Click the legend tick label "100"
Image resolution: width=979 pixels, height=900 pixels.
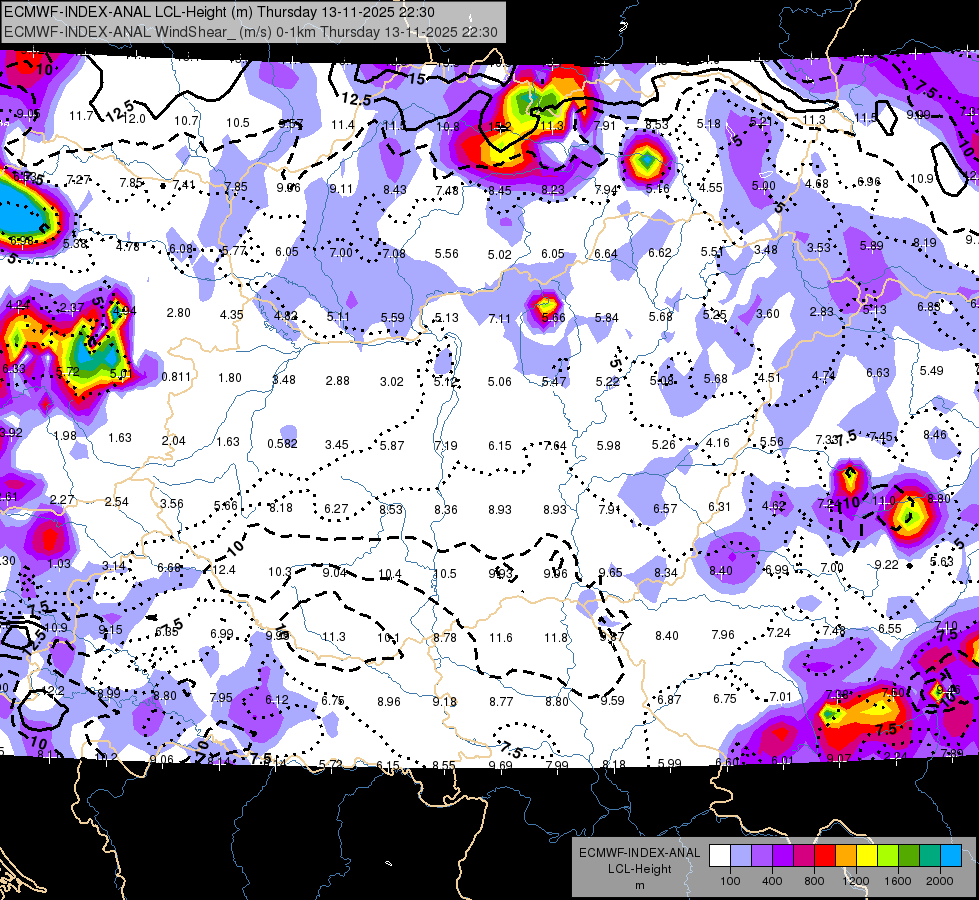click(730, 881)
